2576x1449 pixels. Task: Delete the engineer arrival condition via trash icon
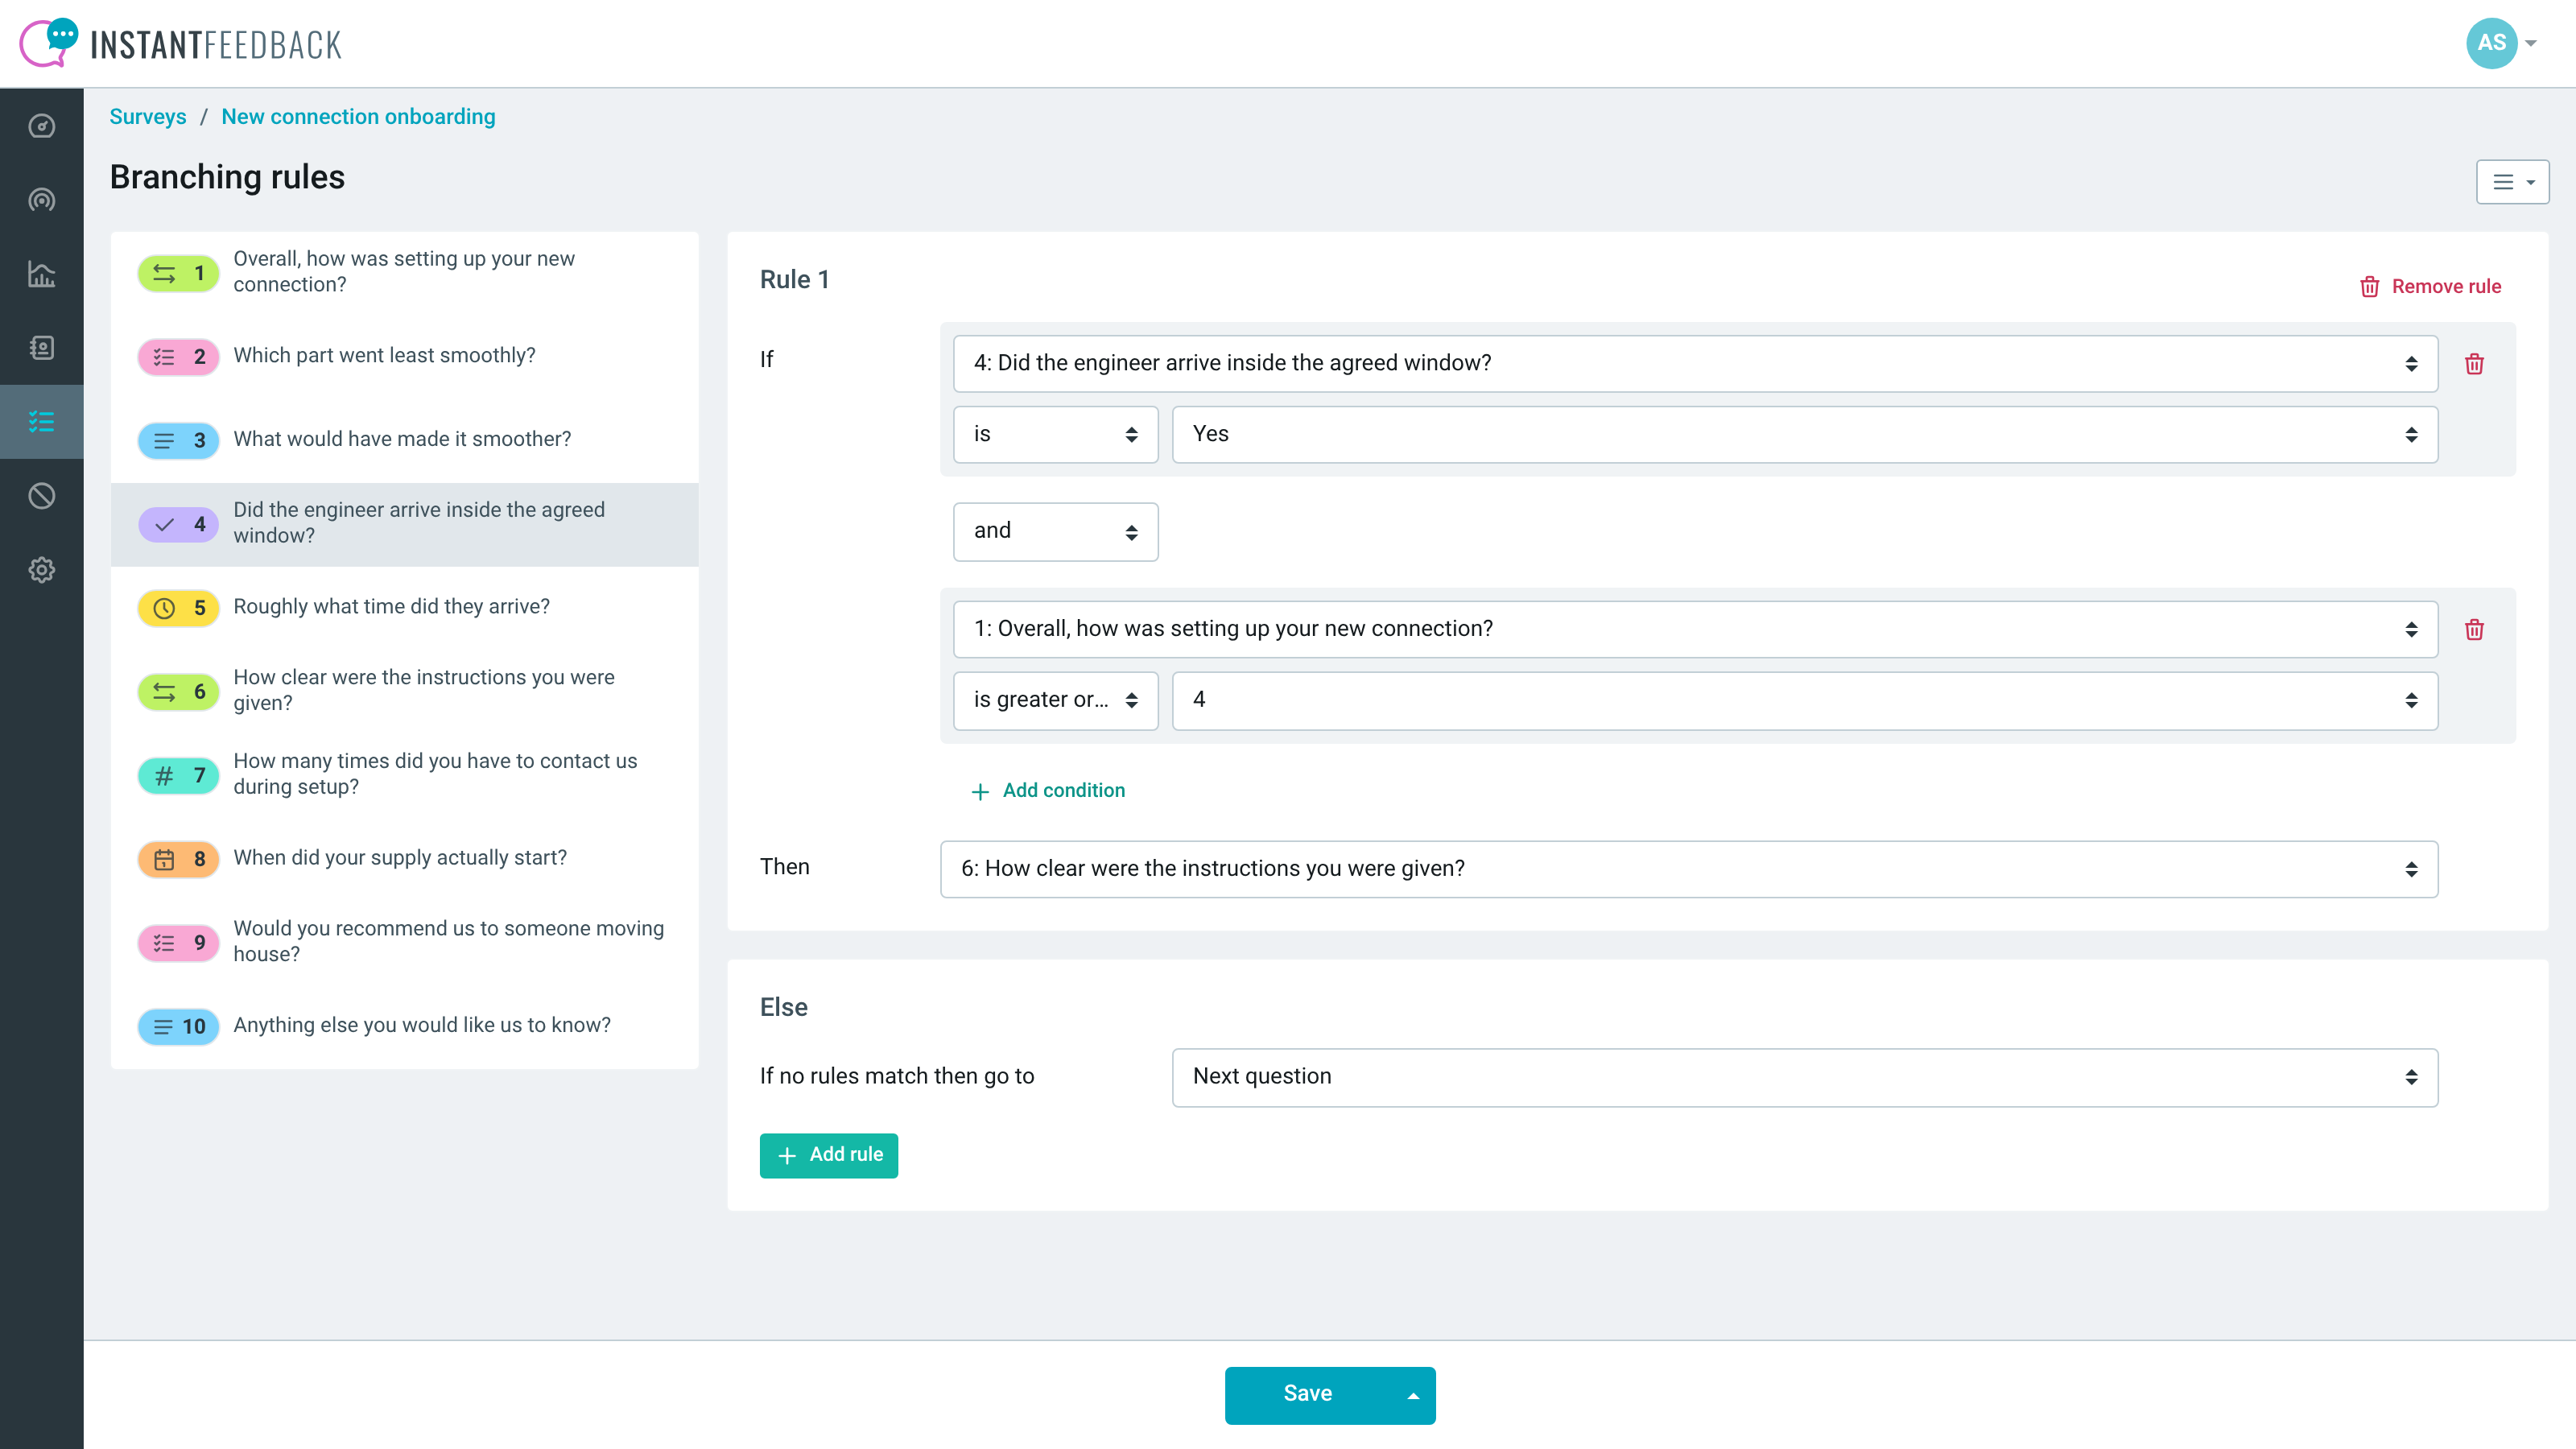(x=2474, y=364)
